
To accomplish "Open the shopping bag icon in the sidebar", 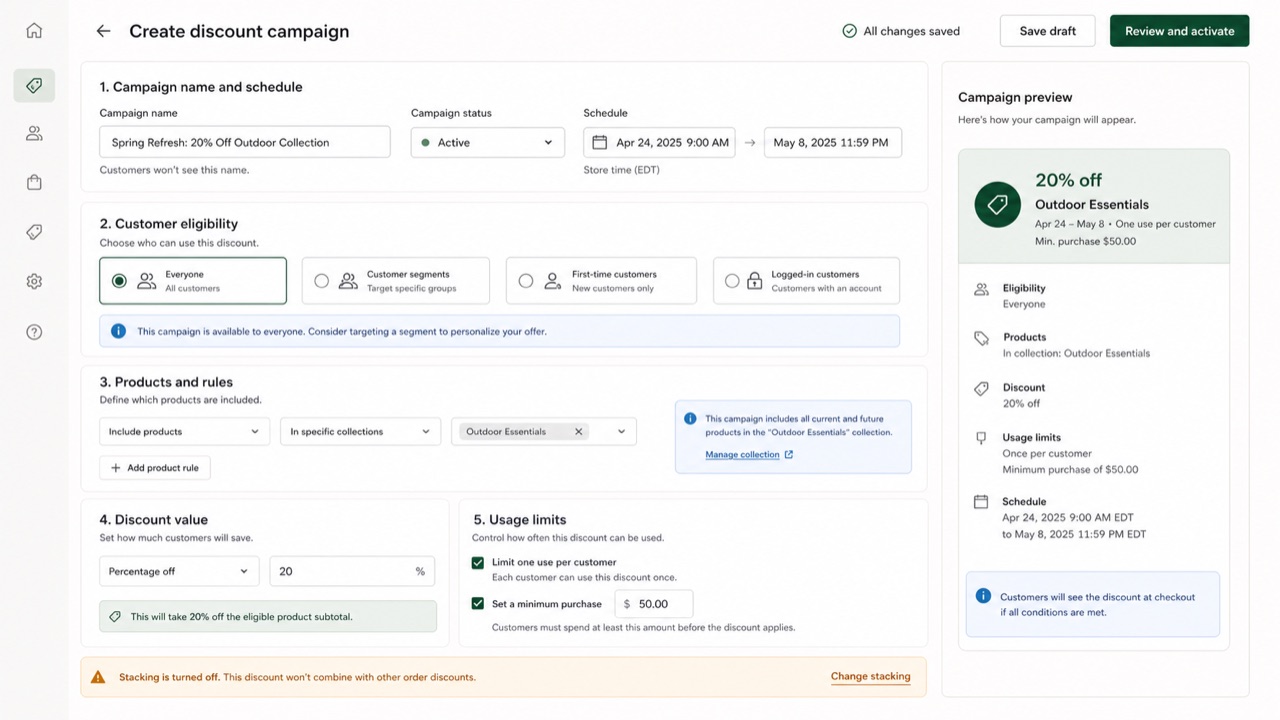I will click(x=34, y=182).
